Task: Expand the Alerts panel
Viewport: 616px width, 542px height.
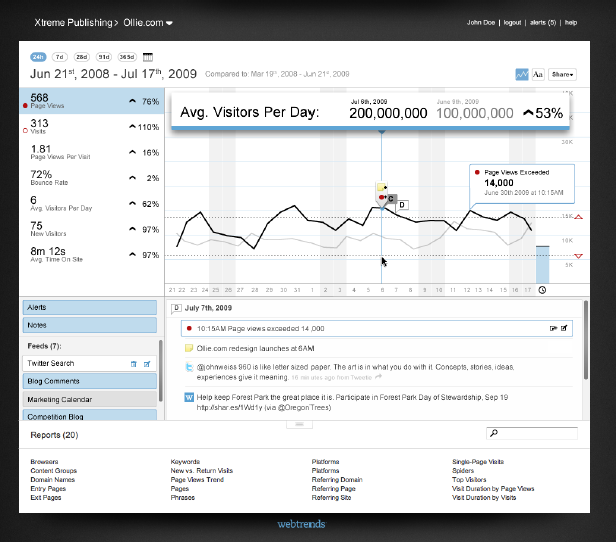Action: click(90, 308)
